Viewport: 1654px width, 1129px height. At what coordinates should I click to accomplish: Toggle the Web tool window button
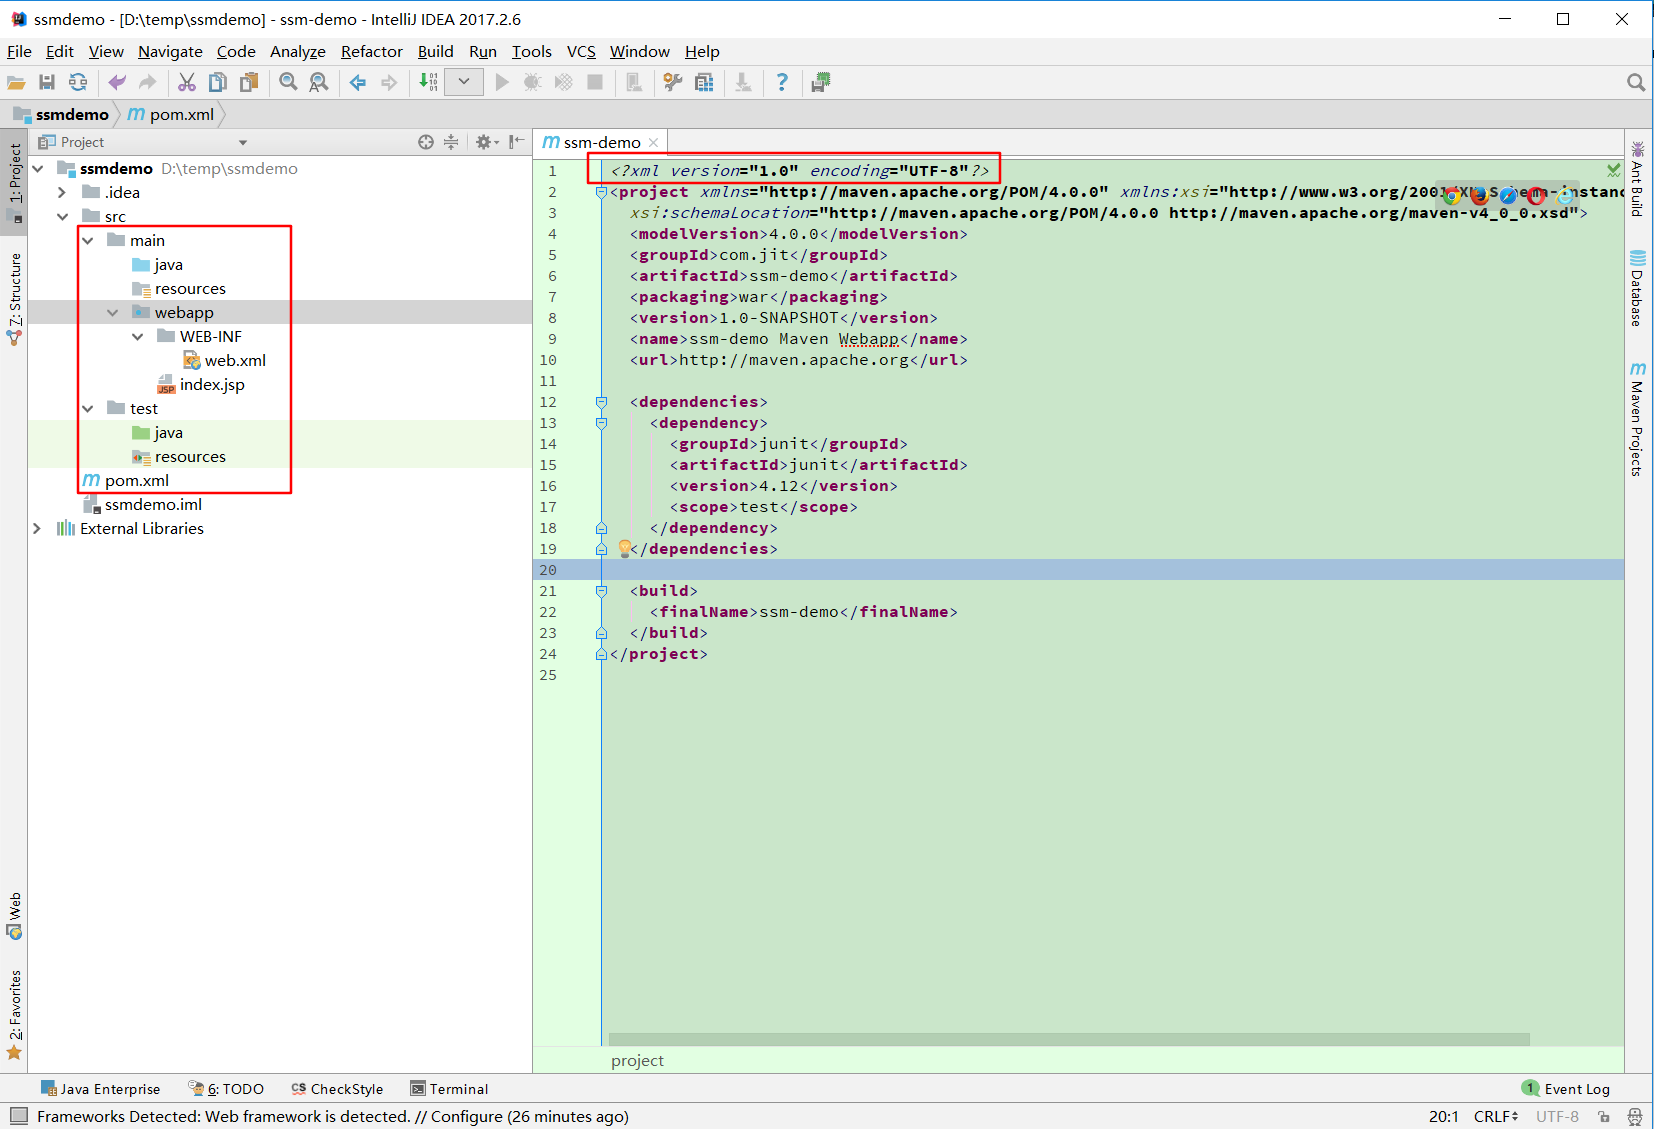14,916
